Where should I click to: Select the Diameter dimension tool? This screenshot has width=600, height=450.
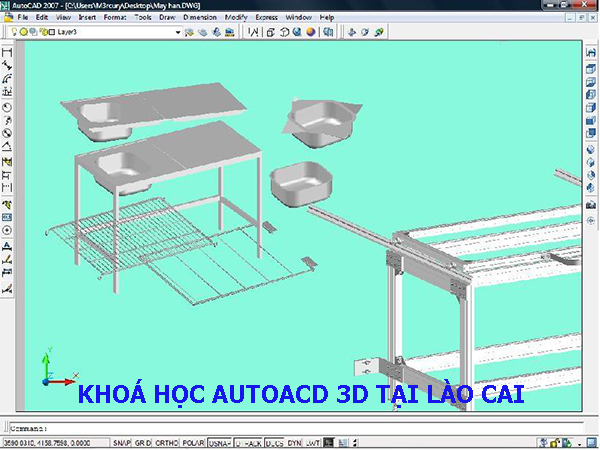7,133
